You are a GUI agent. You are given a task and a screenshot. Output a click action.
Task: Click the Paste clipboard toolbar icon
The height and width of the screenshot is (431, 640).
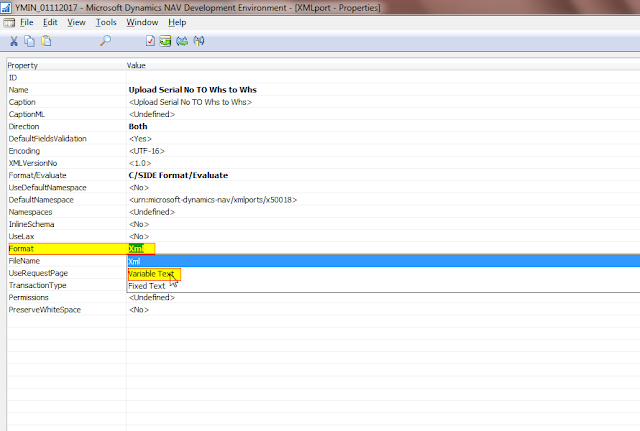click(46, 41)
